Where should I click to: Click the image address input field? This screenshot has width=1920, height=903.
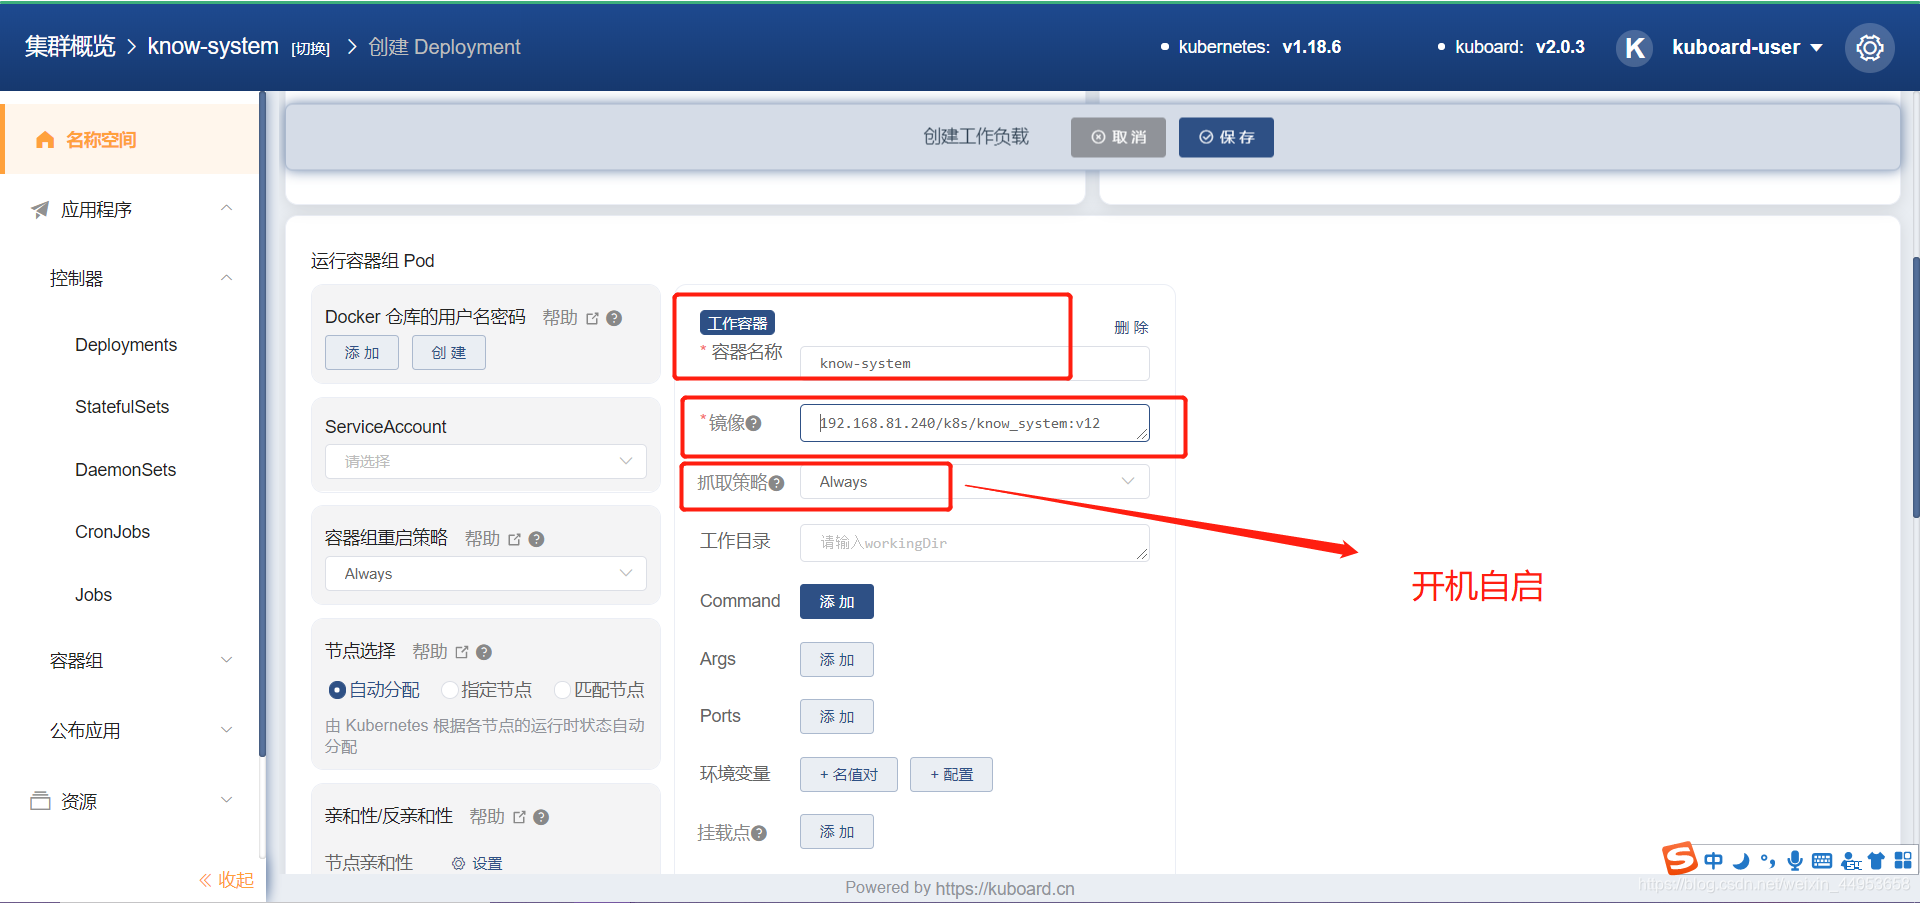[x=975, y=423]
